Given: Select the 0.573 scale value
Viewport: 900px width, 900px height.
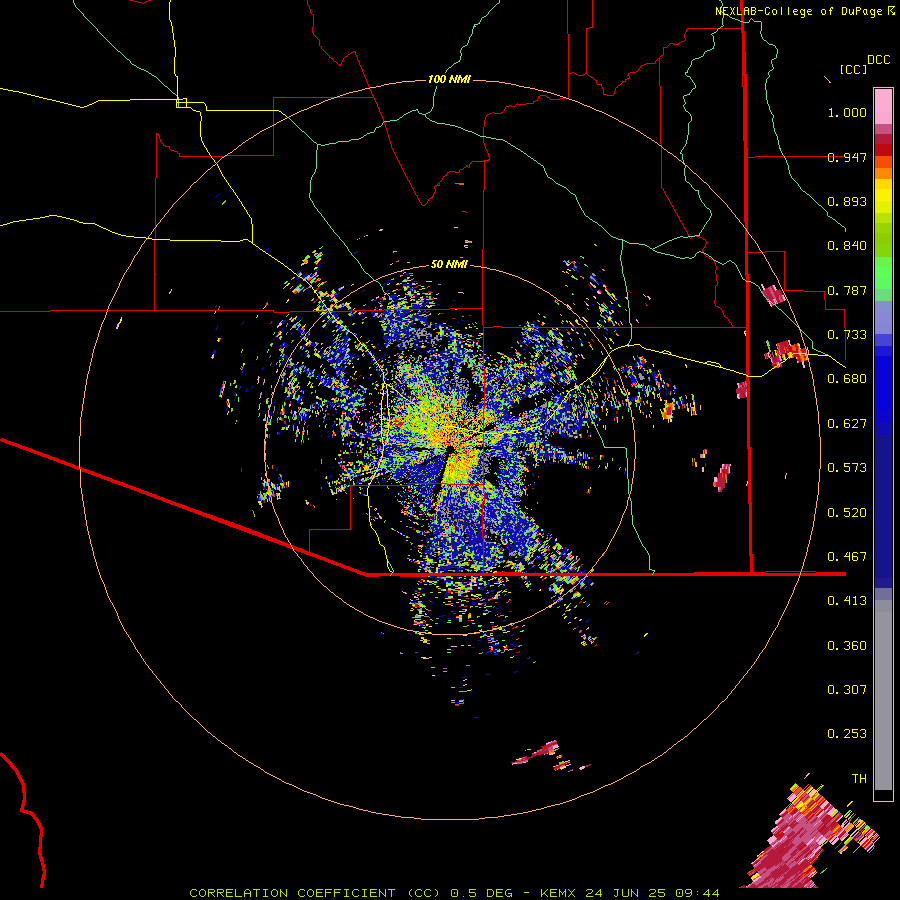Looking at the screenshot, I should pyautogui.click(x=847, y=468).
